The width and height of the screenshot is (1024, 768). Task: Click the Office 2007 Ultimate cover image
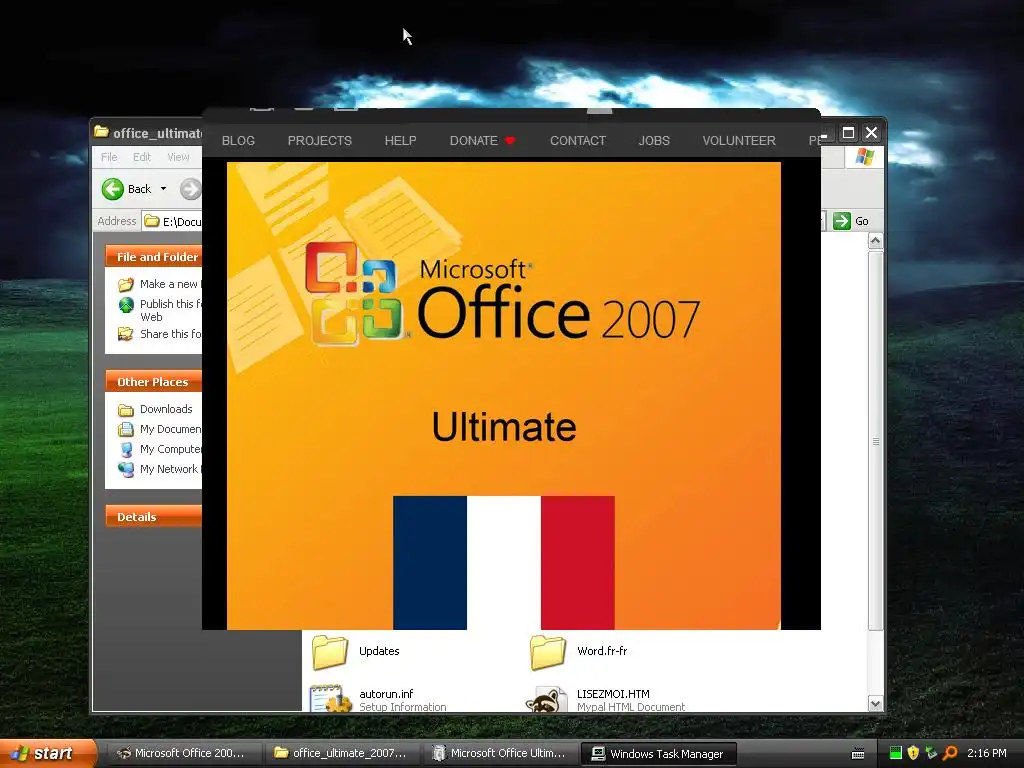point(504,396)
